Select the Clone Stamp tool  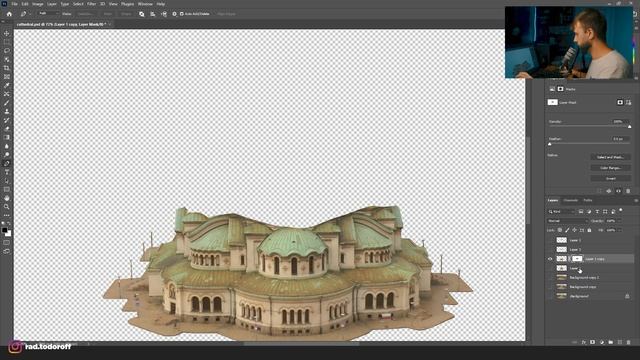click(x=7, y=111)
